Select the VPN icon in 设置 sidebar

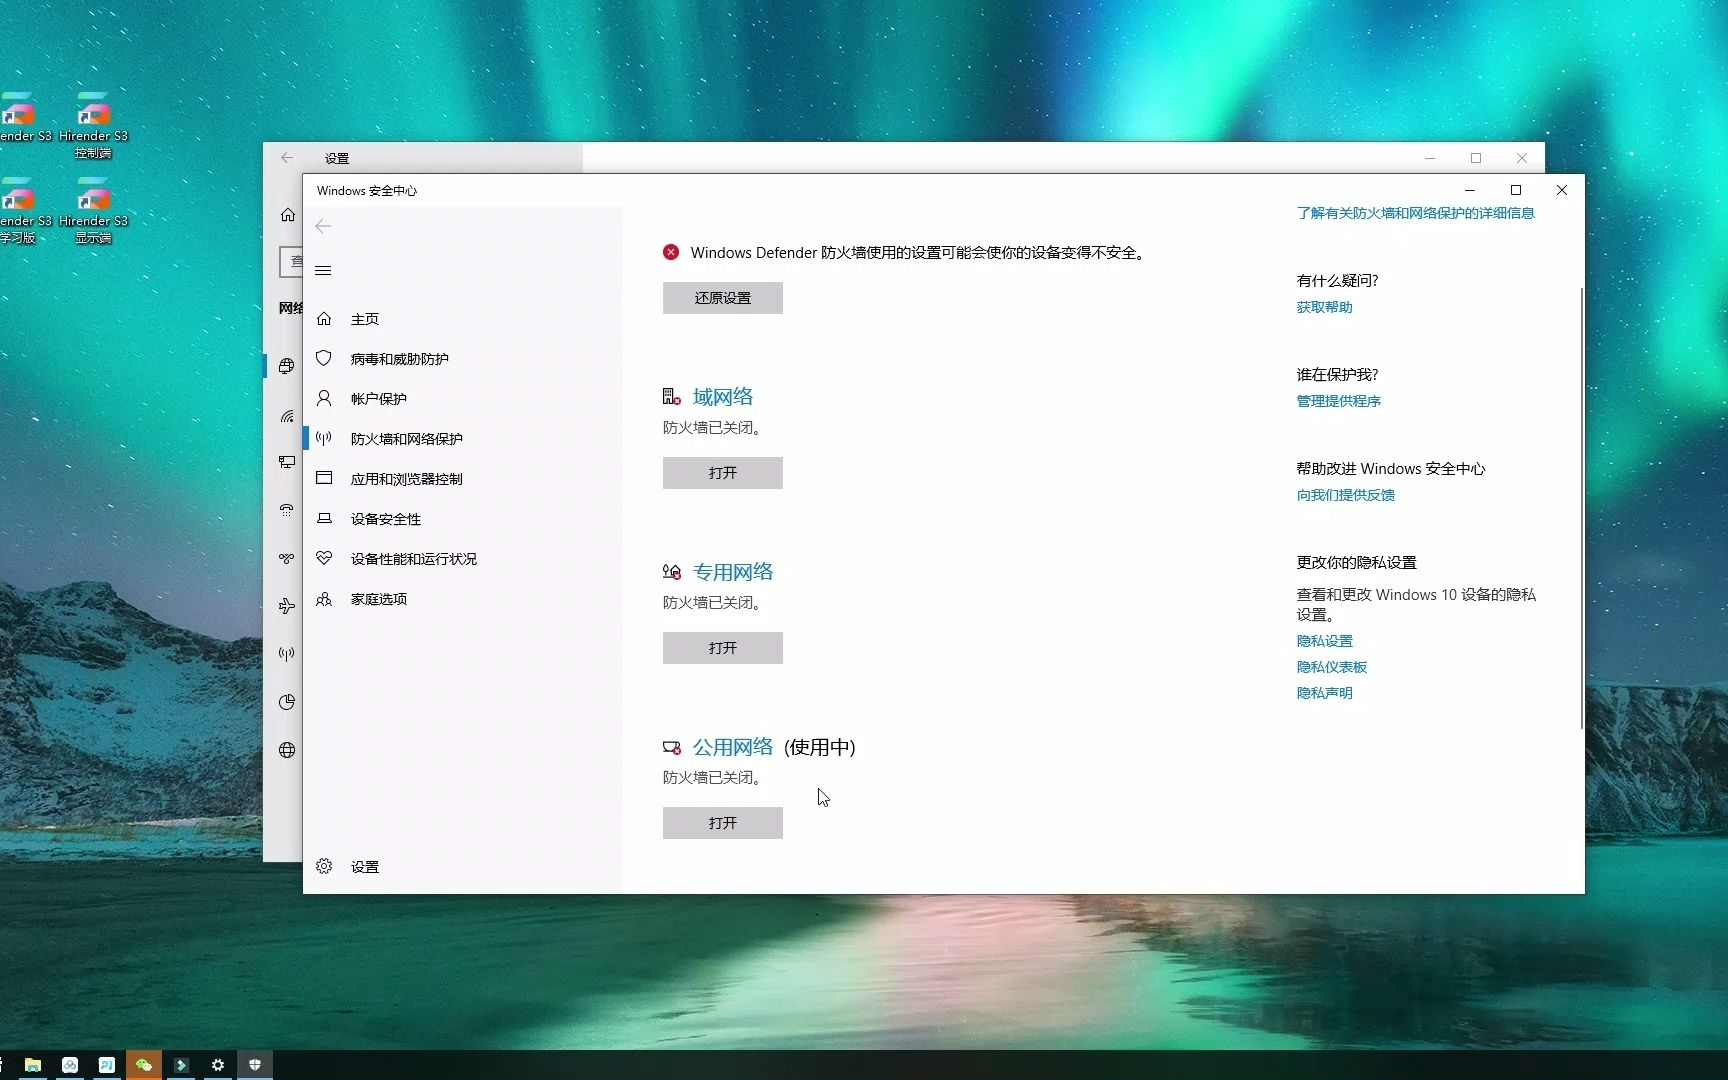coord(287,558)
